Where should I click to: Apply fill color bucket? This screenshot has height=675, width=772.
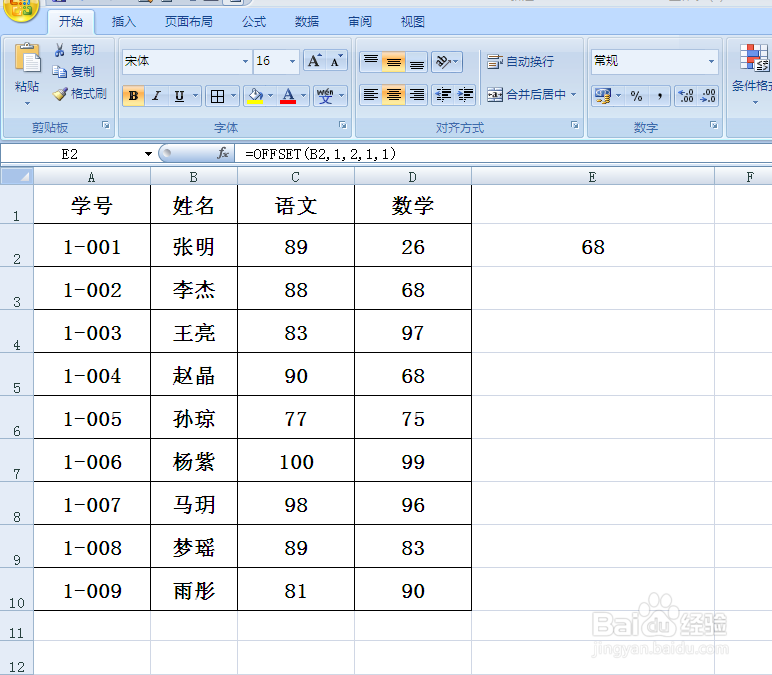tap(255, 96)
